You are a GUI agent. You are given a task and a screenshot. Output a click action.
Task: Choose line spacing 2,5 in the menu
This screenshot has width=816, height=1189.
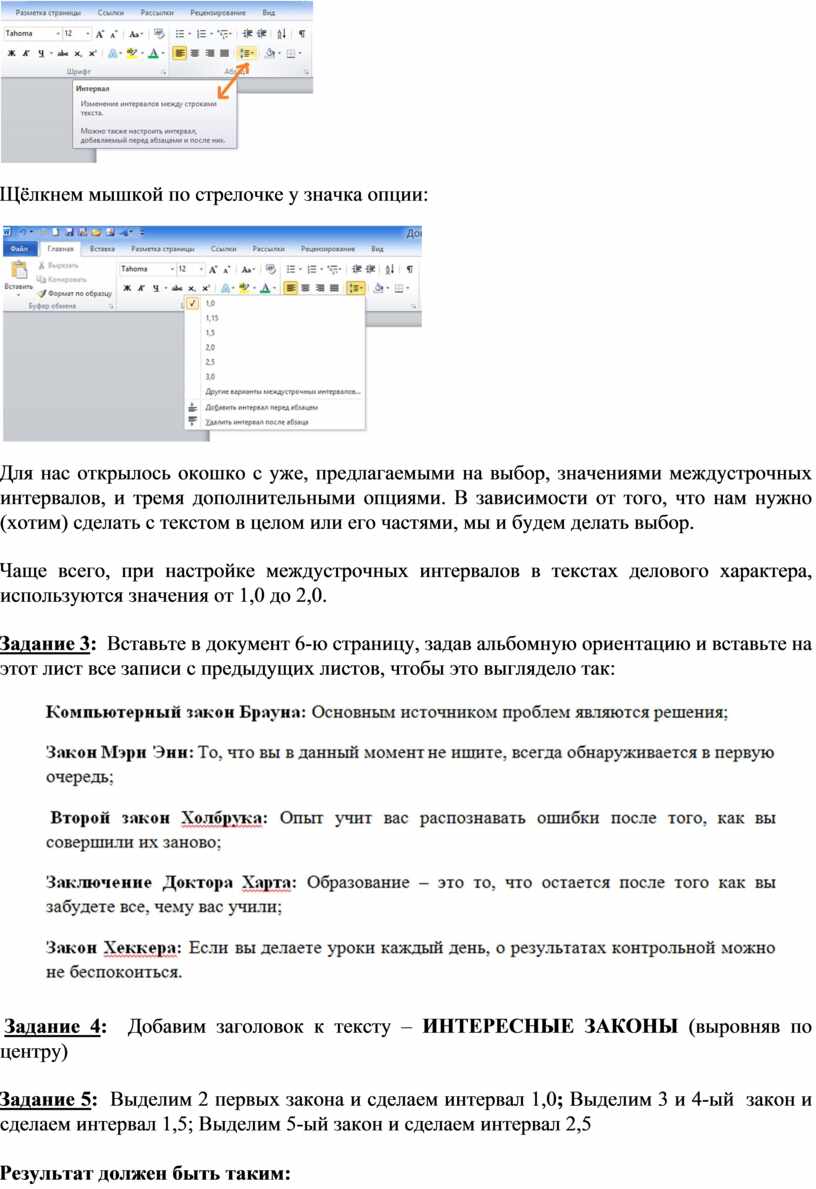click(210, 362)
